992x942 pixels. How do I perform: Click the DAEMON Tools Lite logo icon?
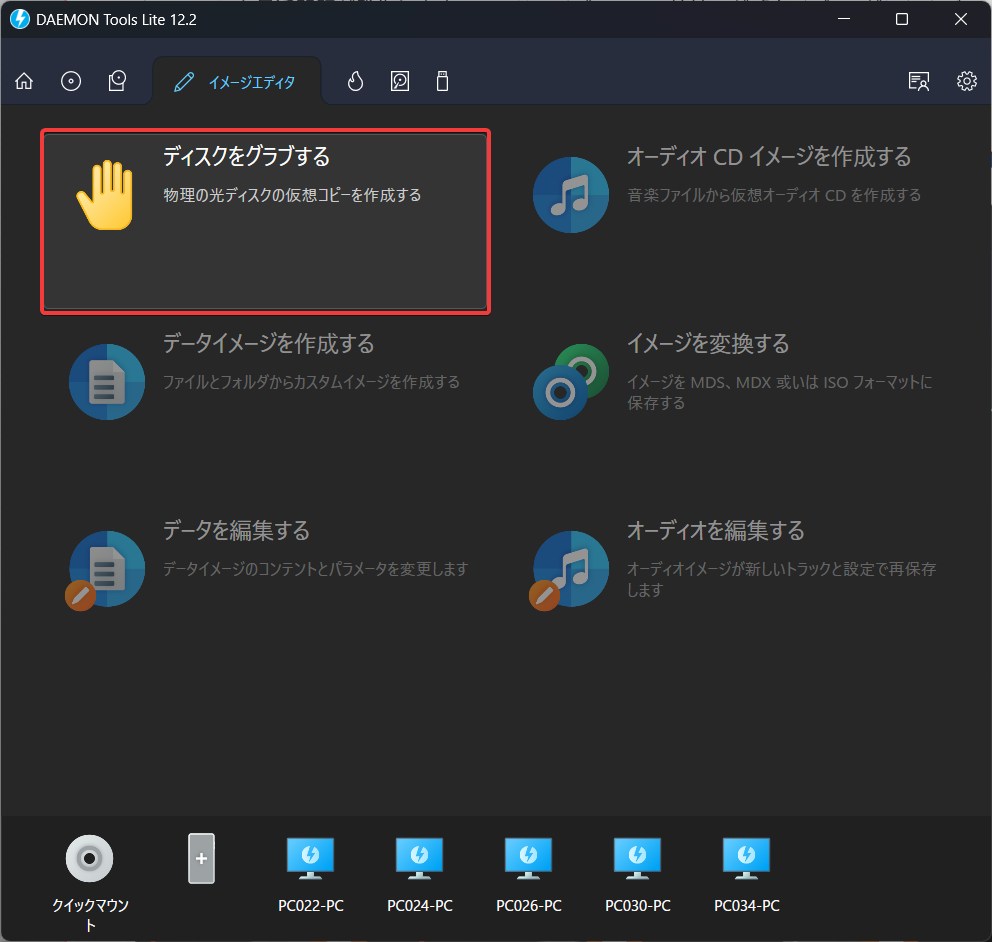(20, 19)
